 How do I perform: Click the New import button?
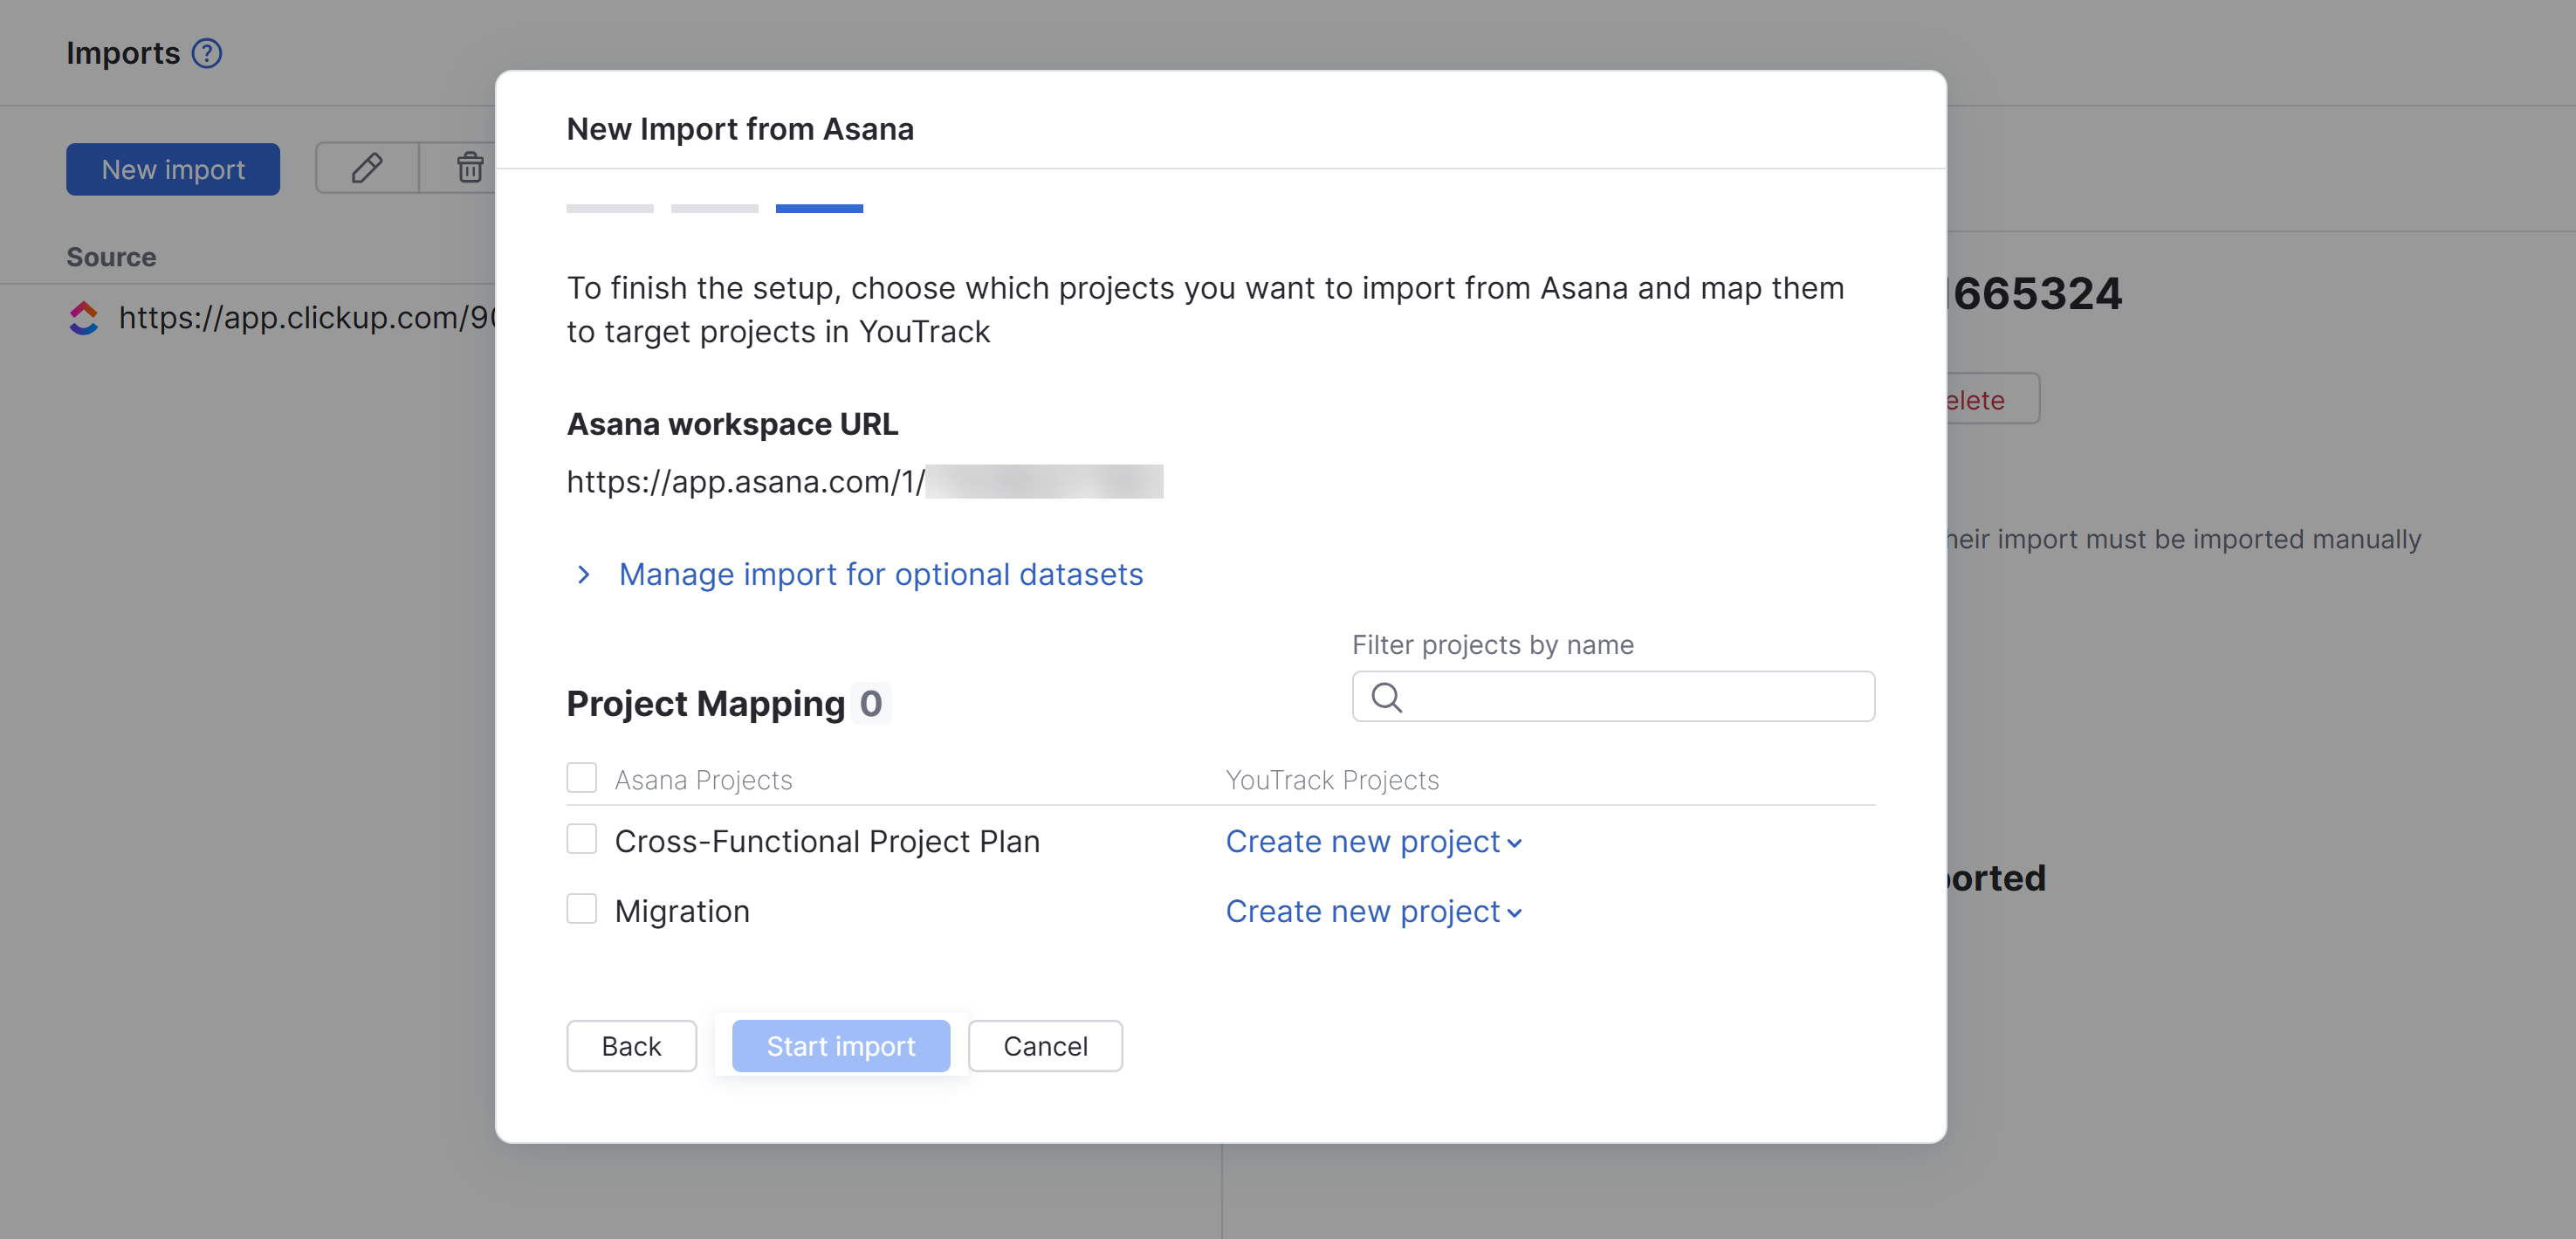click(173, 169)
